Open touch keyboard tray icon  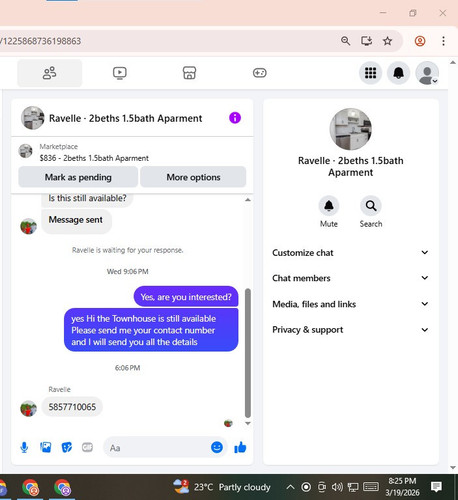(x=371, y=487)
